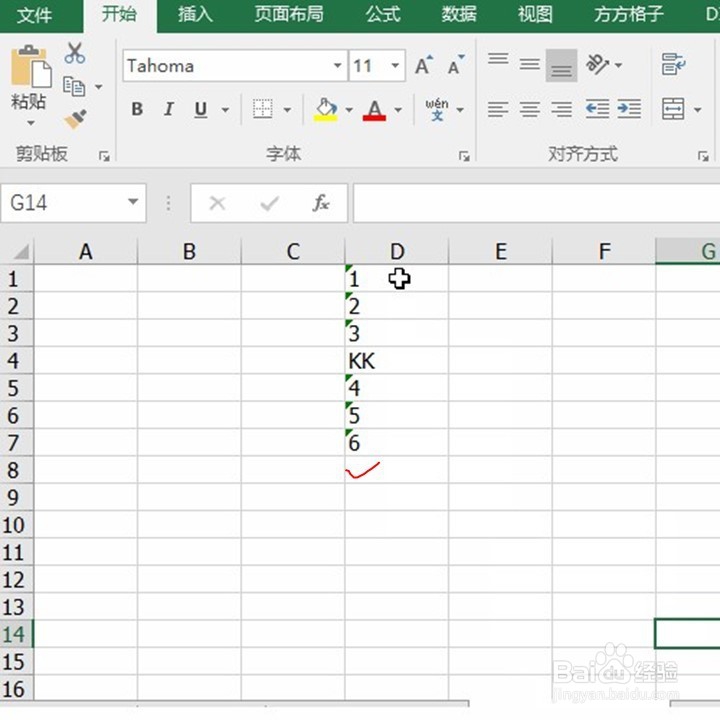This screenshot has width=720, height=720.
Task: Click the Copy icon
Action: (74, 86)
